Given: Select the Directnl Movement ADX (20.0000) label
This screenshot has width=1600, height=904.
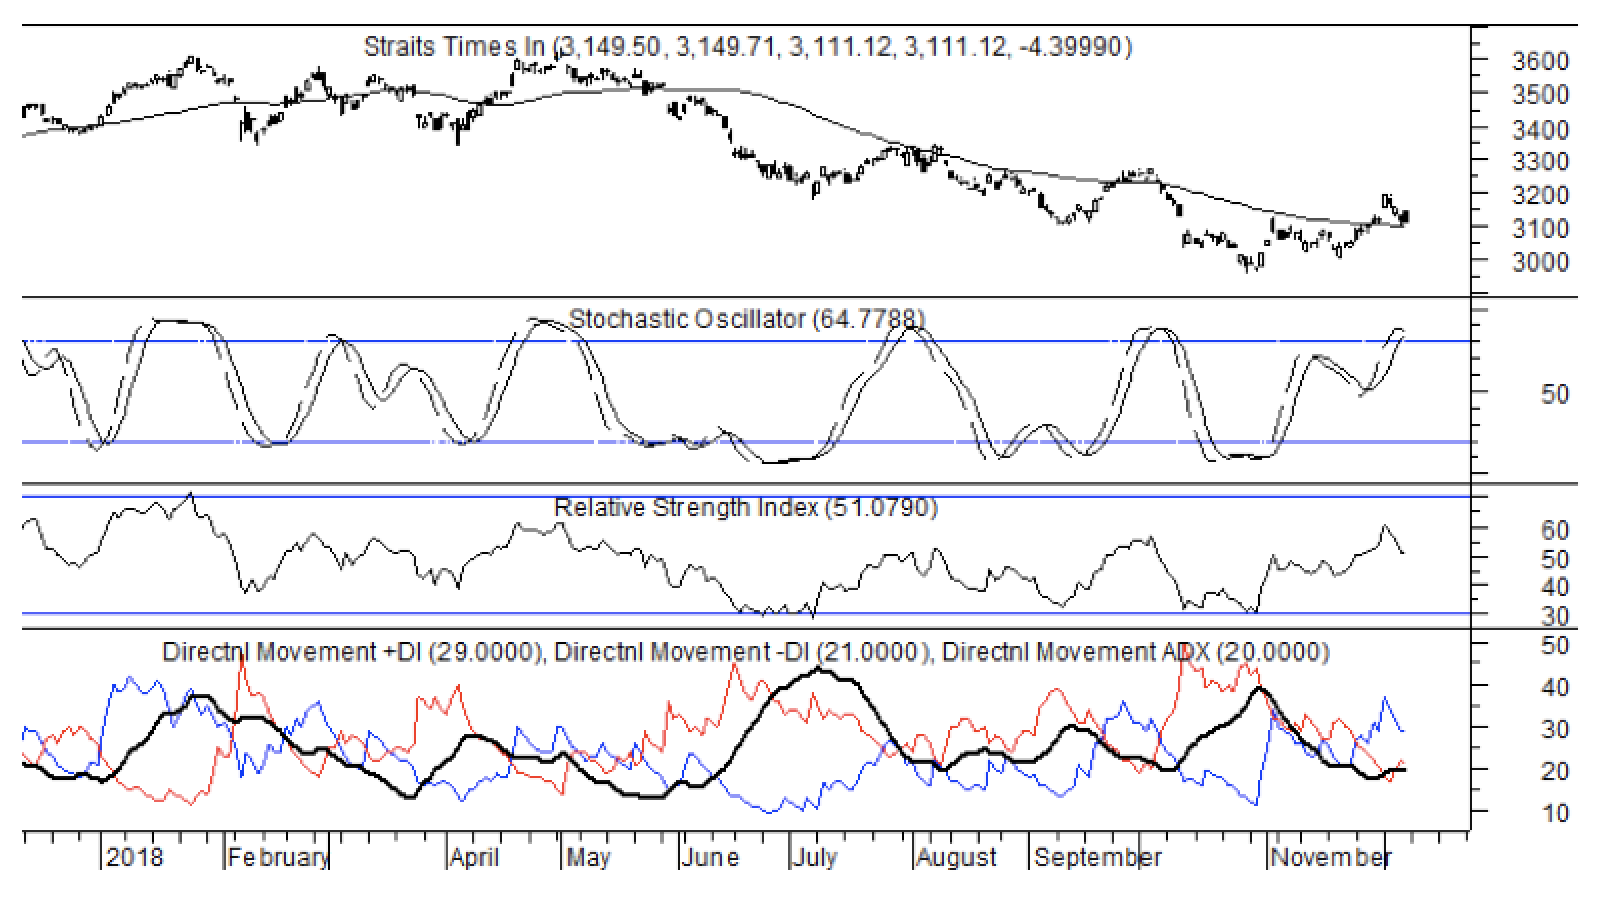Looking at the screenshot, I should pos(1136,652).
